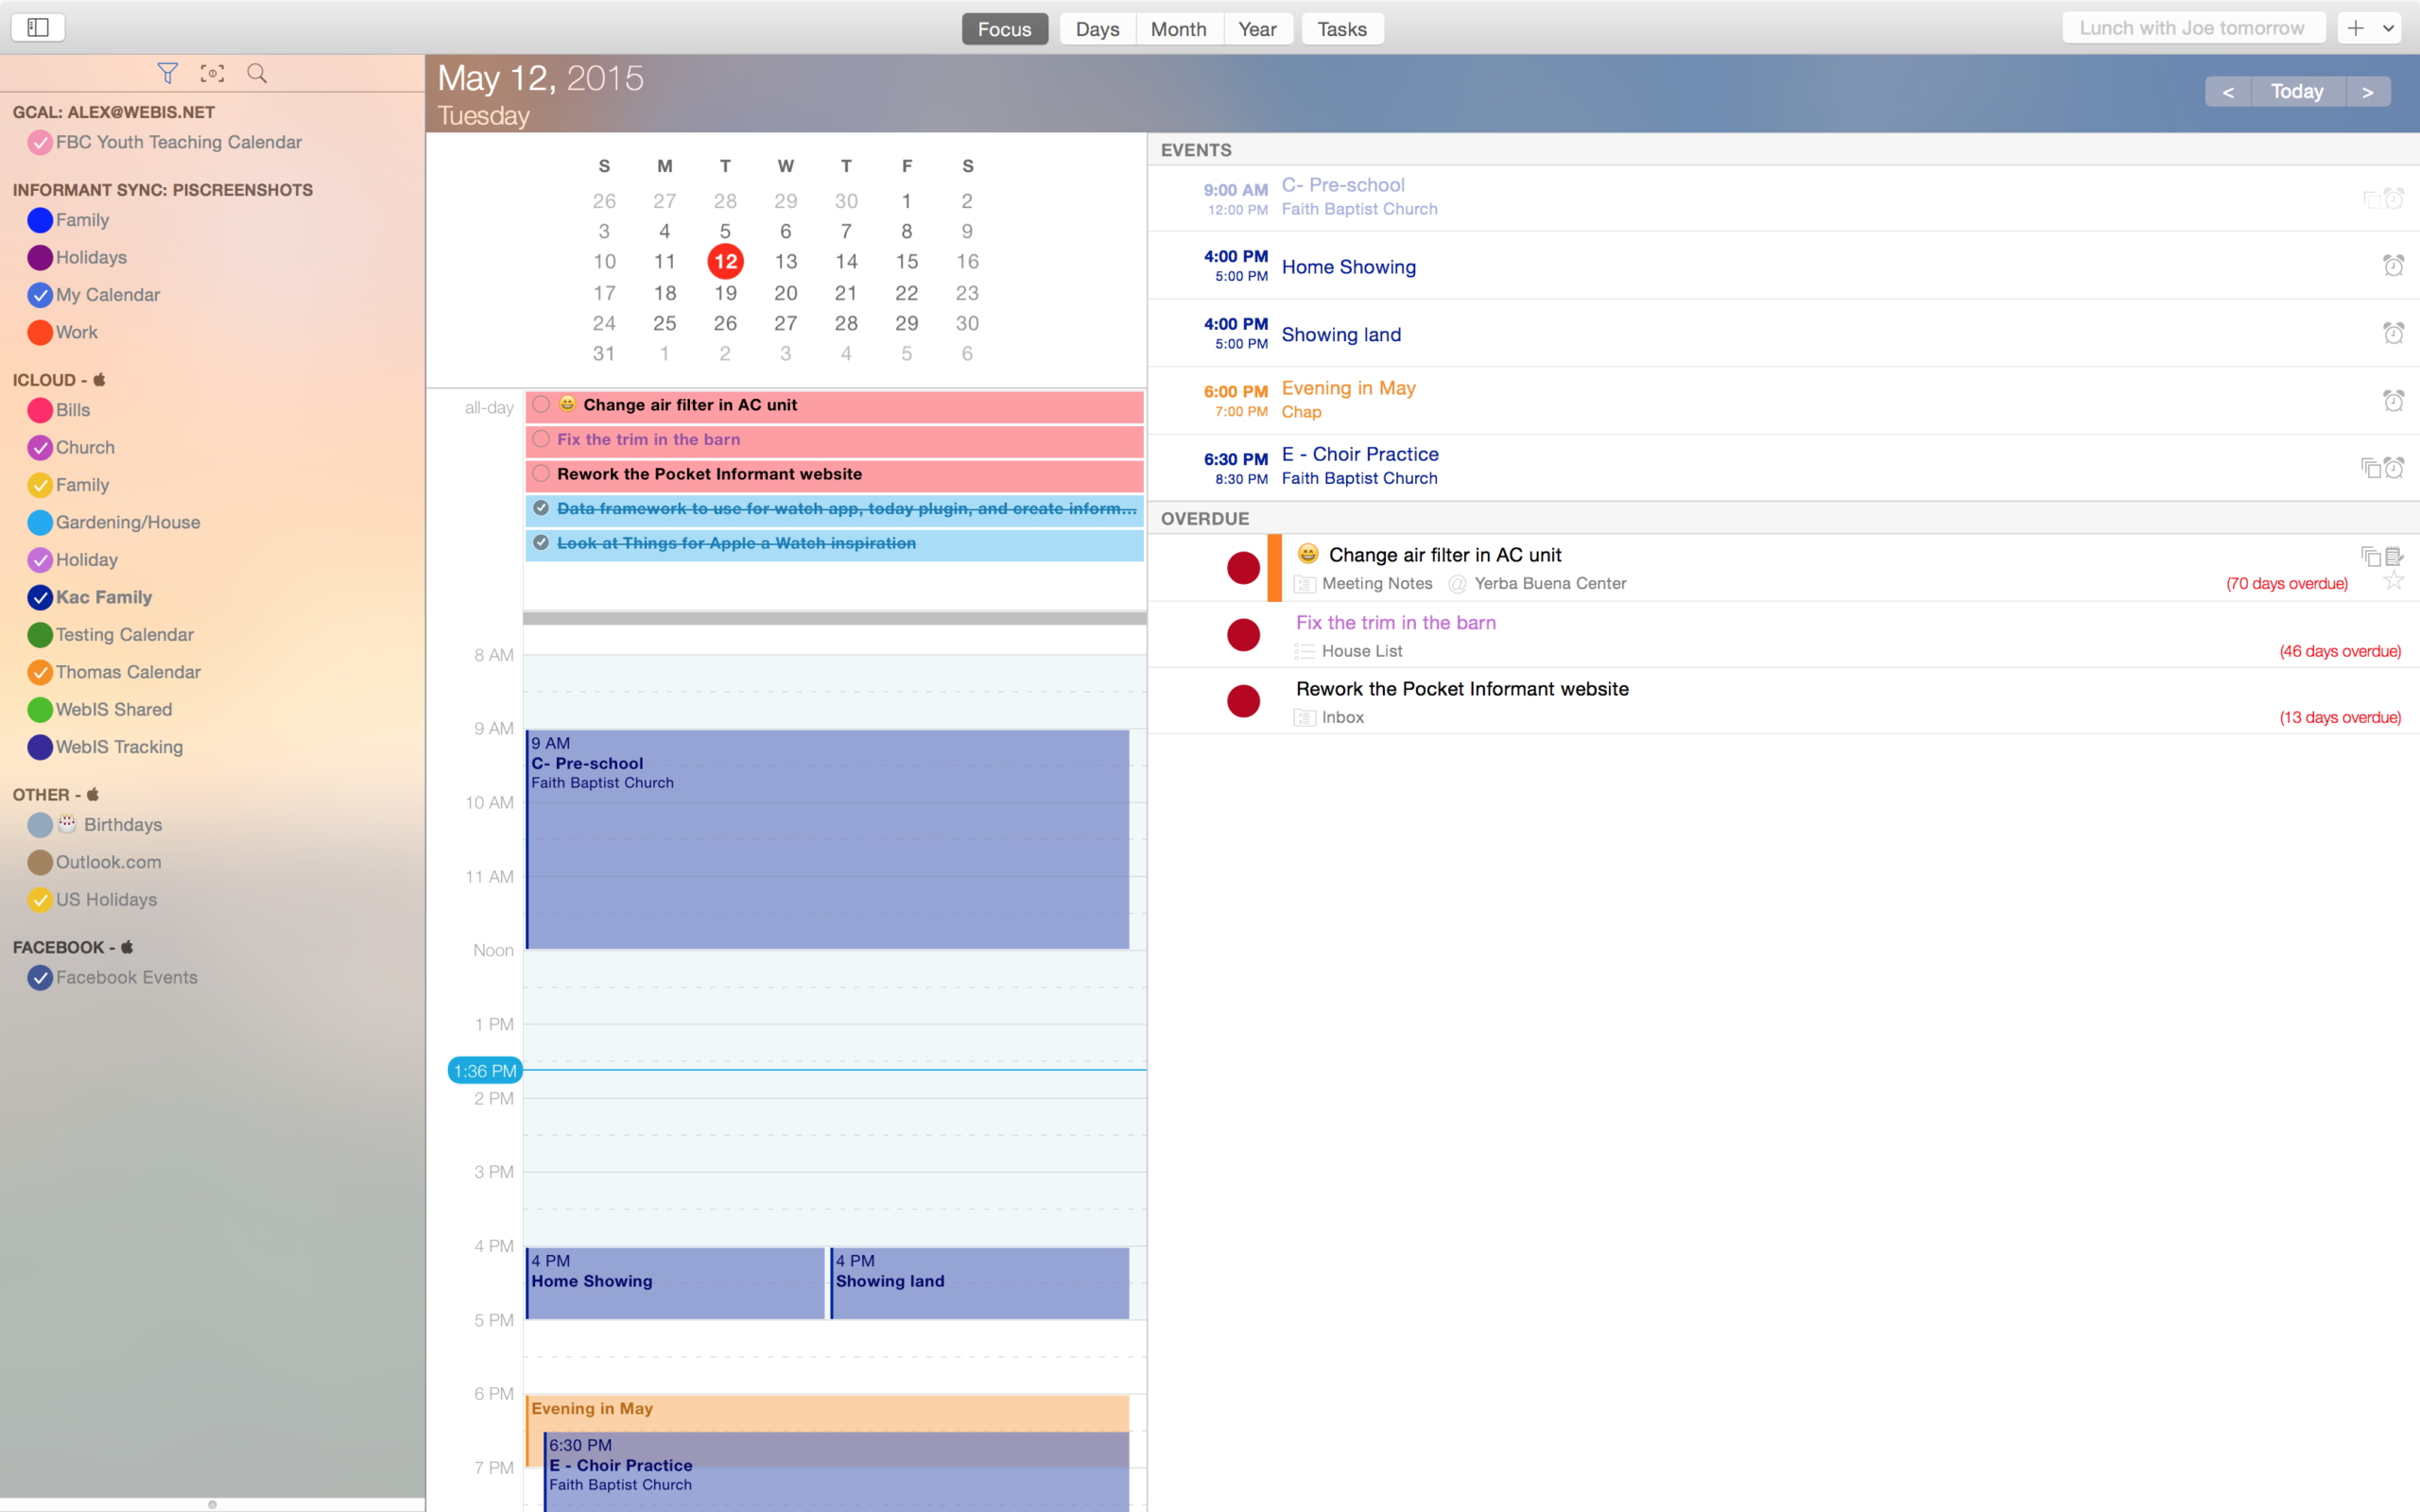Switch to the Month view tab

click(1178, 29)
